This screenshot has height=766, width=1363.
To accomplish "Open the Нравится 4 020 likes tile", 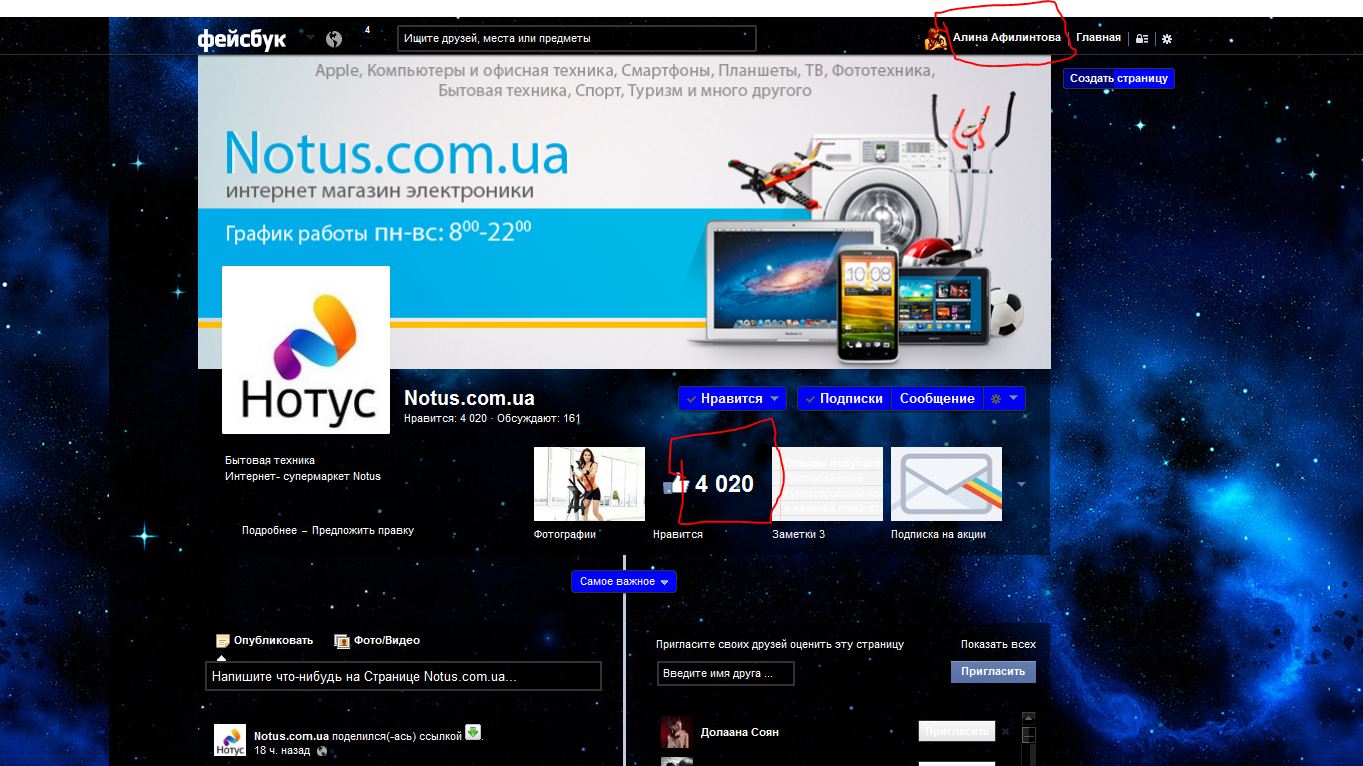I will pyautogui.click(x=708, y=484).
